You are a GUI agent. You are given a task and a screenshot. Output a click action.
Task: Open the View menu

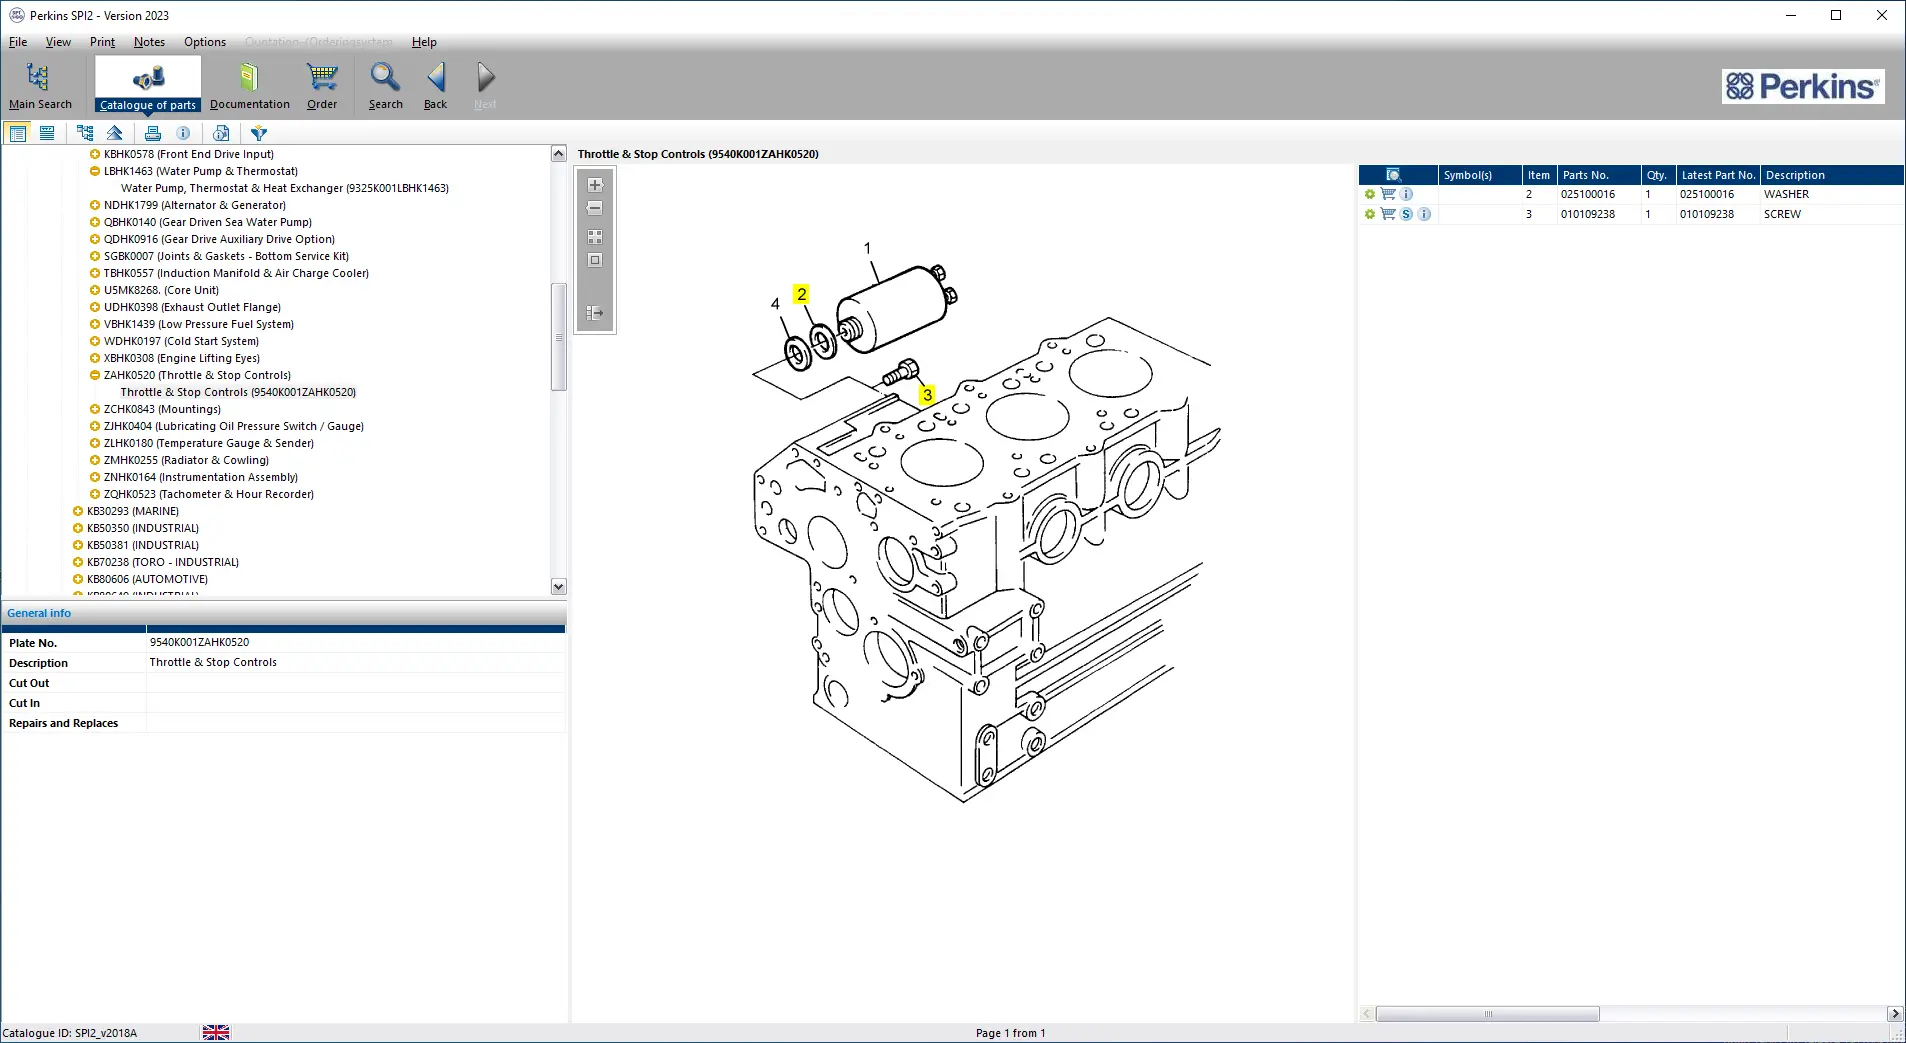pyautogui.click(x=58, y=42)
